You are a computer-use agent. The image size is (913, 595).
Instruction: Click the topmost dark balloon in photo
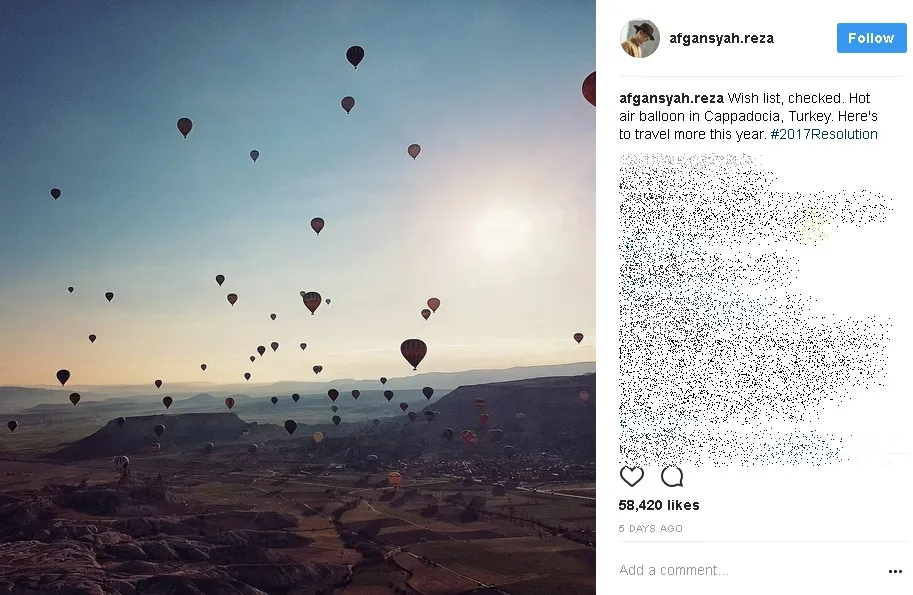[355, 56]
